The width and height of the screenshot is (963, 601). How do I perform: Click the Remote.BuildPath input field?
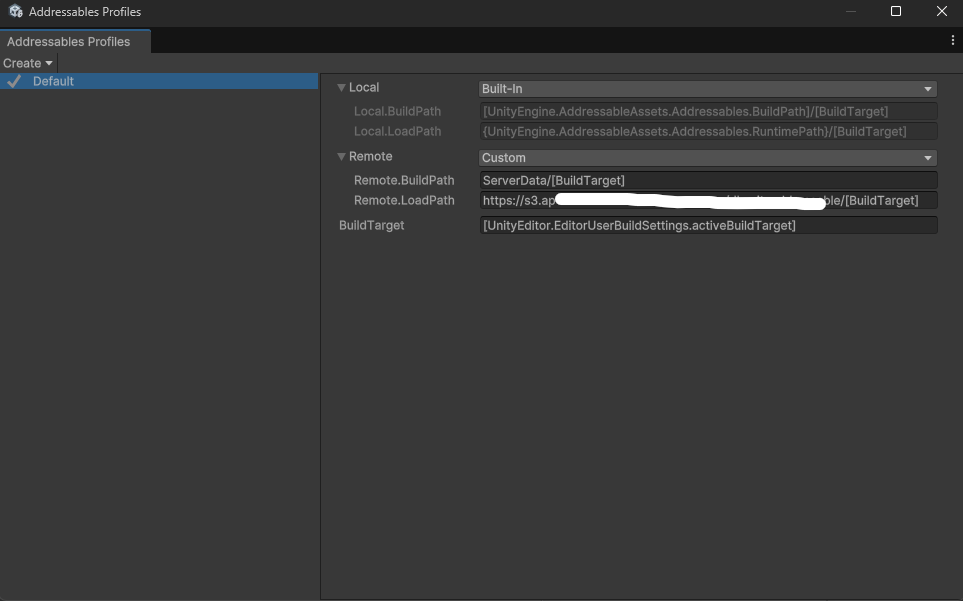point(707,179)
